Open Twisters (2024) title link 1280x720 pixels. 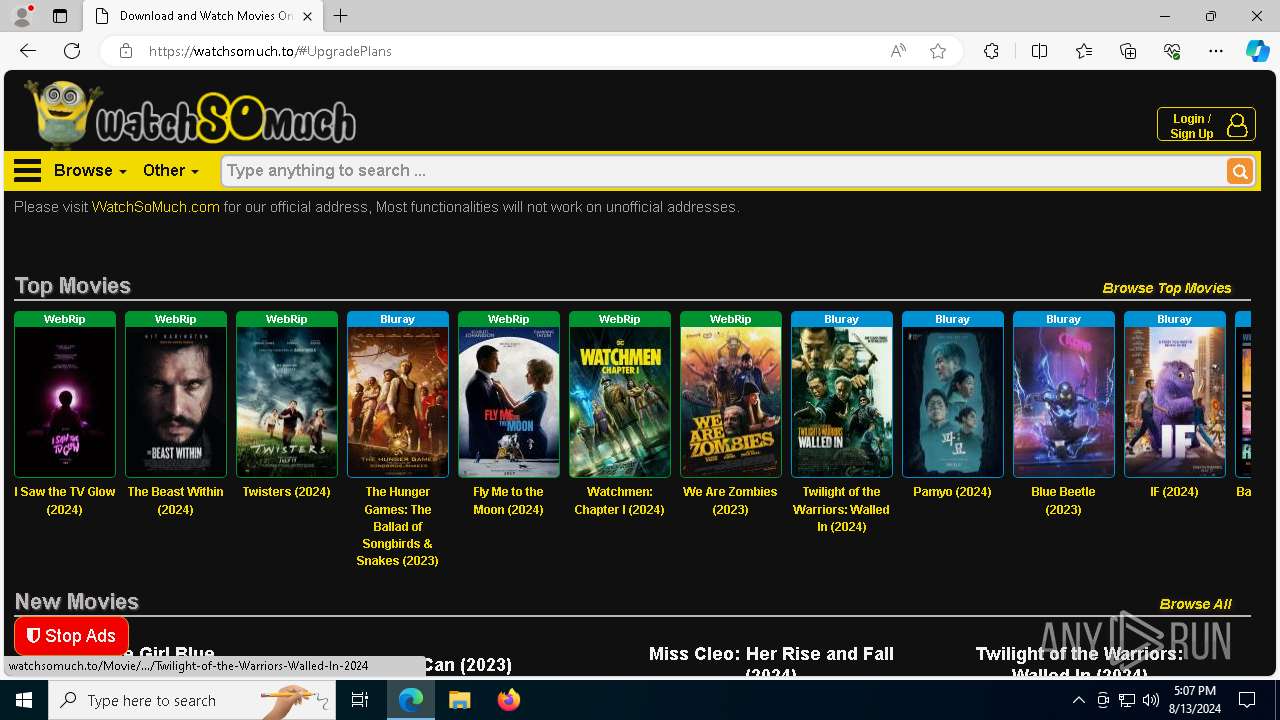[286, 492]
